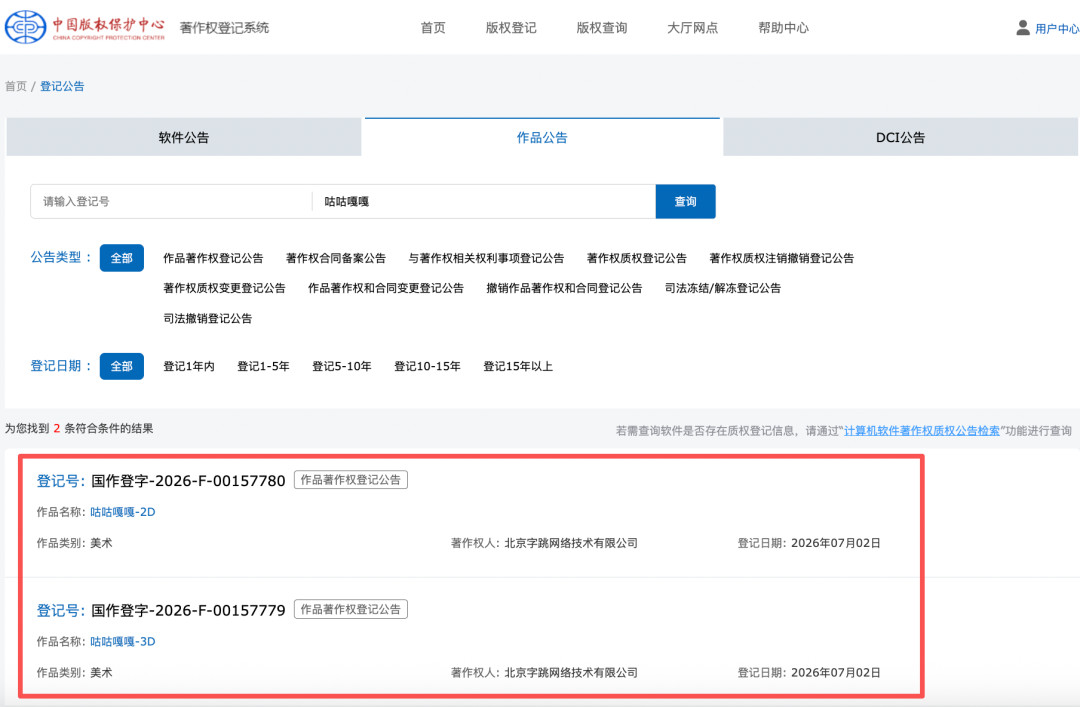Open work name 咕咕嘎嘎-2D
The height and width of the screenshot is (707, 1080).
[x=123, y=512]
